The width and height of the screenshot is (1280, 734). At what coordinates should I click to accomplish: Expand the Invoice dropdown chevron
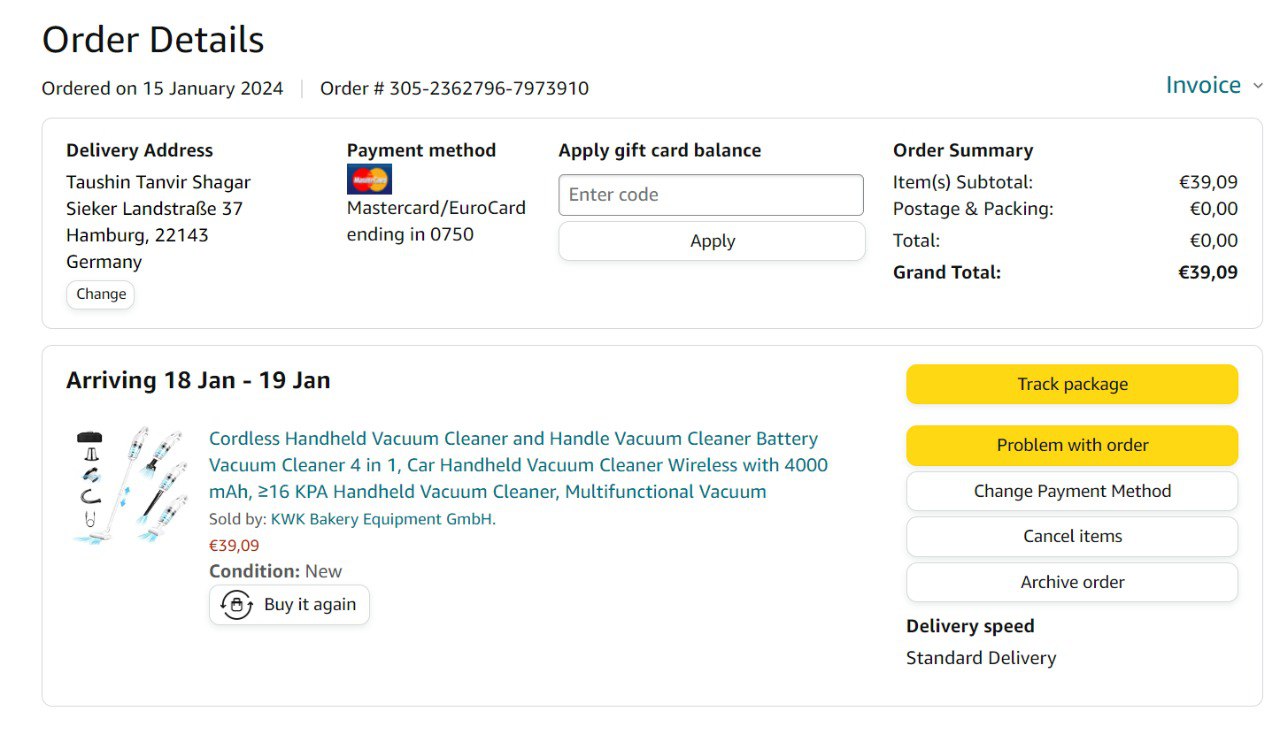pyautogui.click(x=1258, y=86)
